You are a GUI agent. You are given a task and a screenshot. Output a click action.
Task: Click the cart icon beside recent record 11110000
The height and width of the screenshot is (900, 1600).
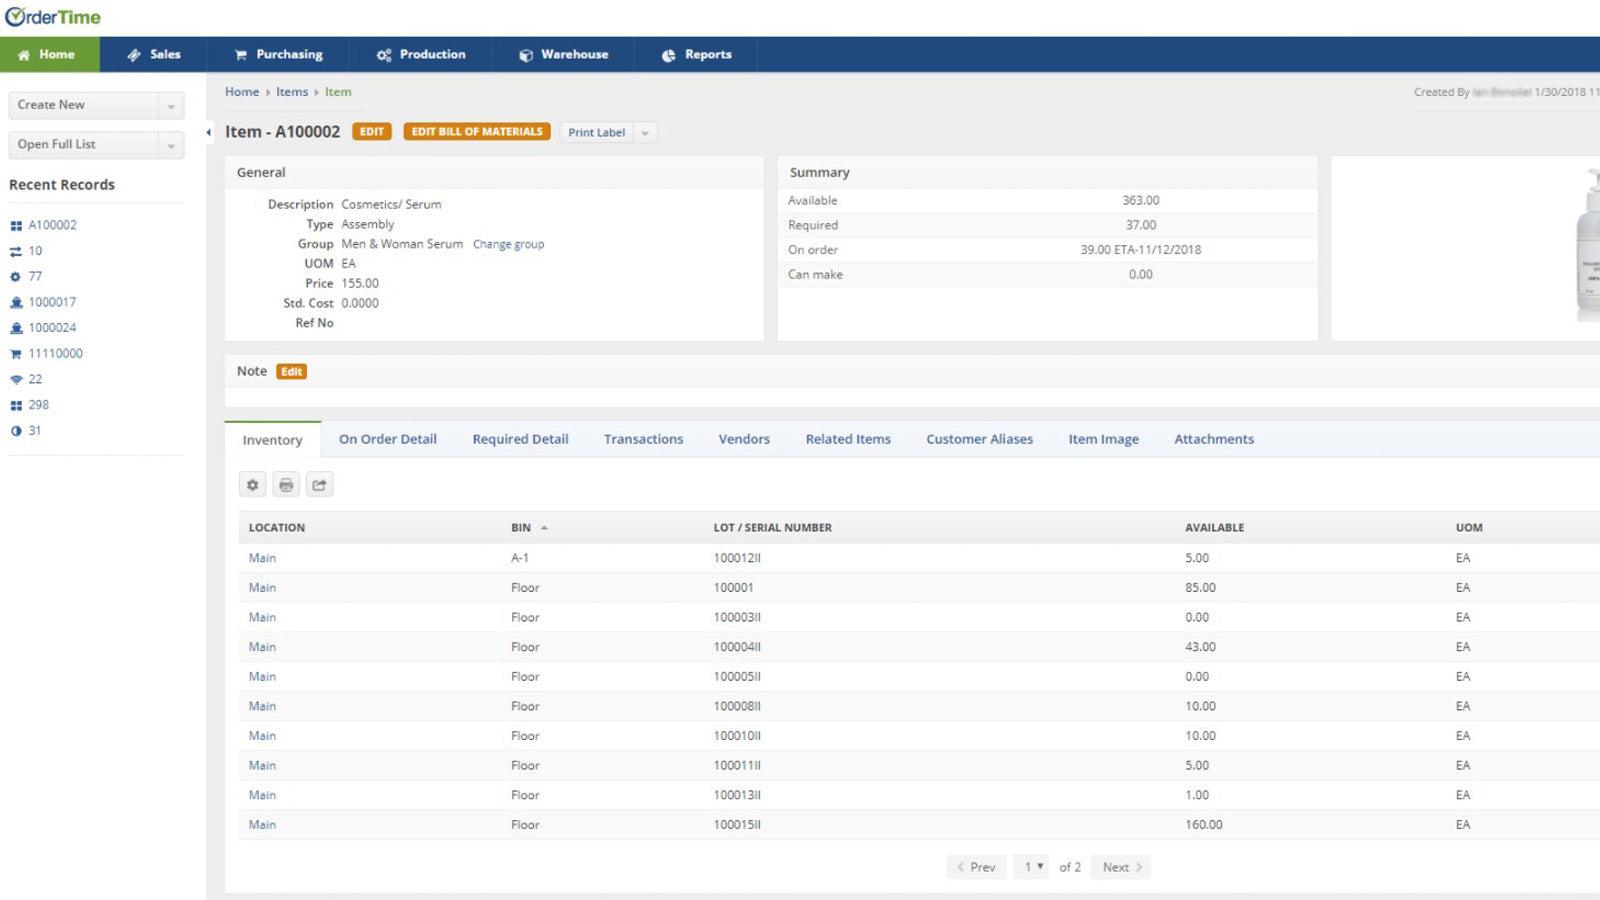click(15, 353)
